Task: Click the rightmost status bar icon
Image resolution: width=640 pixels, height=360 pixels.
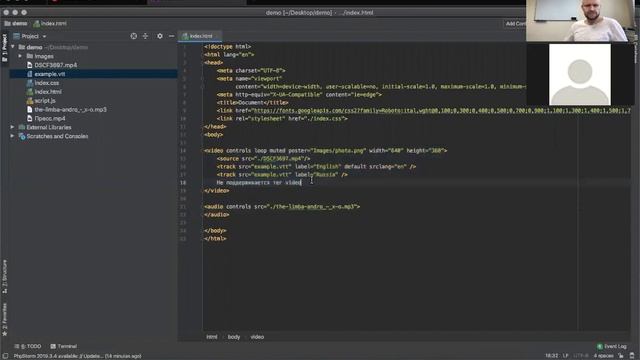Action: pyautogui.click(x=632, y=356)
